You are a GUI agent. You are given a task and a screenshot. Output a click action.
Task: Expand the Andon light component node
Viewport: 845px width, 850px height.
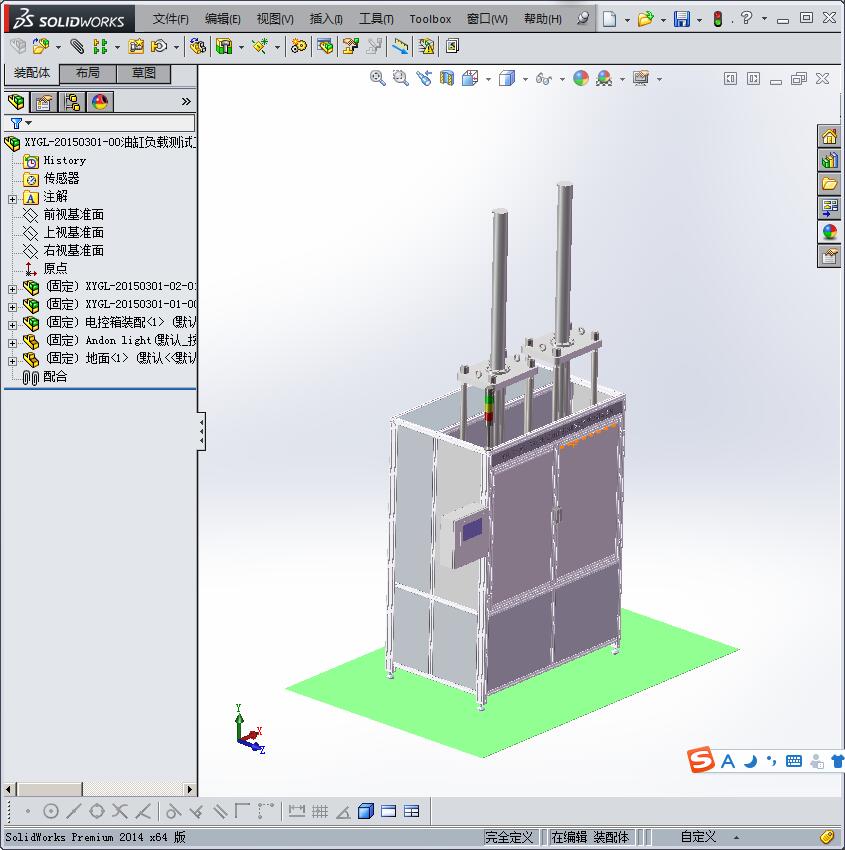coord(12,342)
